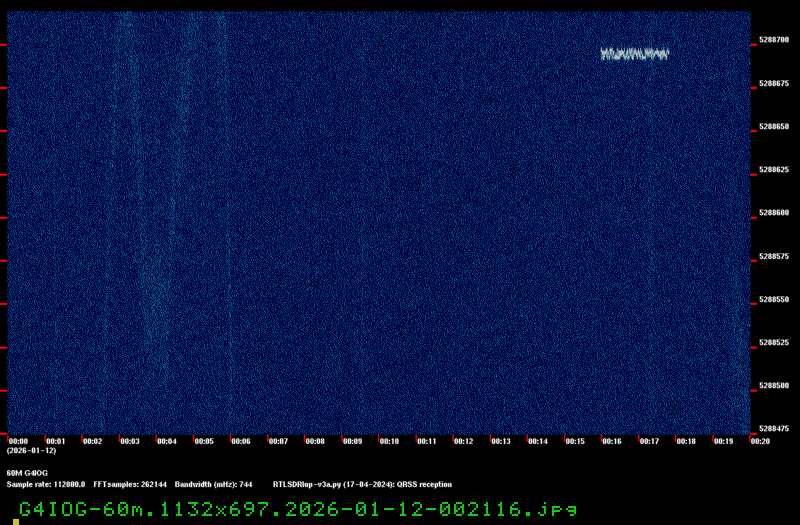Select the 5288600 frequency label

[774, 213]
